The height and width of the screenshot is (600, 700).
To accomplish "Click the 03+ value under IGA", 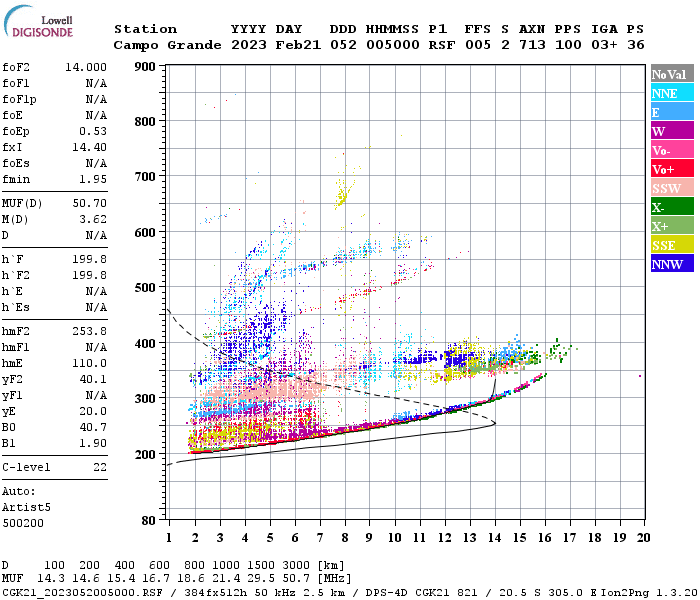I will click(x=604, y=45).
